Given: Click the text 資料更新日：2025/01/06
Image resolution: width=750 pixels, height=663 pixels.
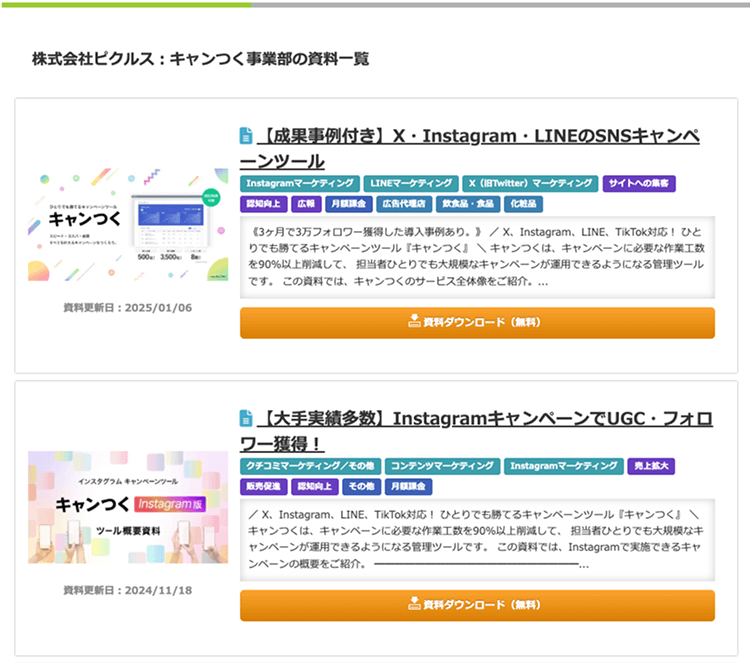Looking at the screenshot, I should click(128, 308).
